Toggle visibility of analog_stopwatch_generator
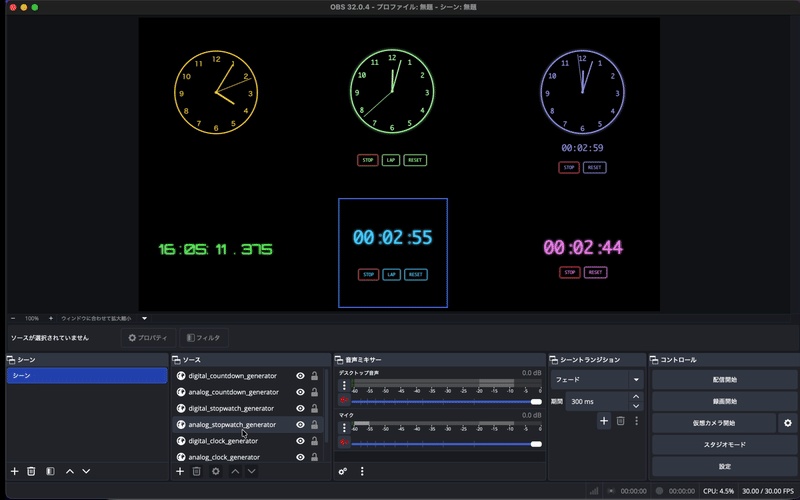 pos(300,424)
